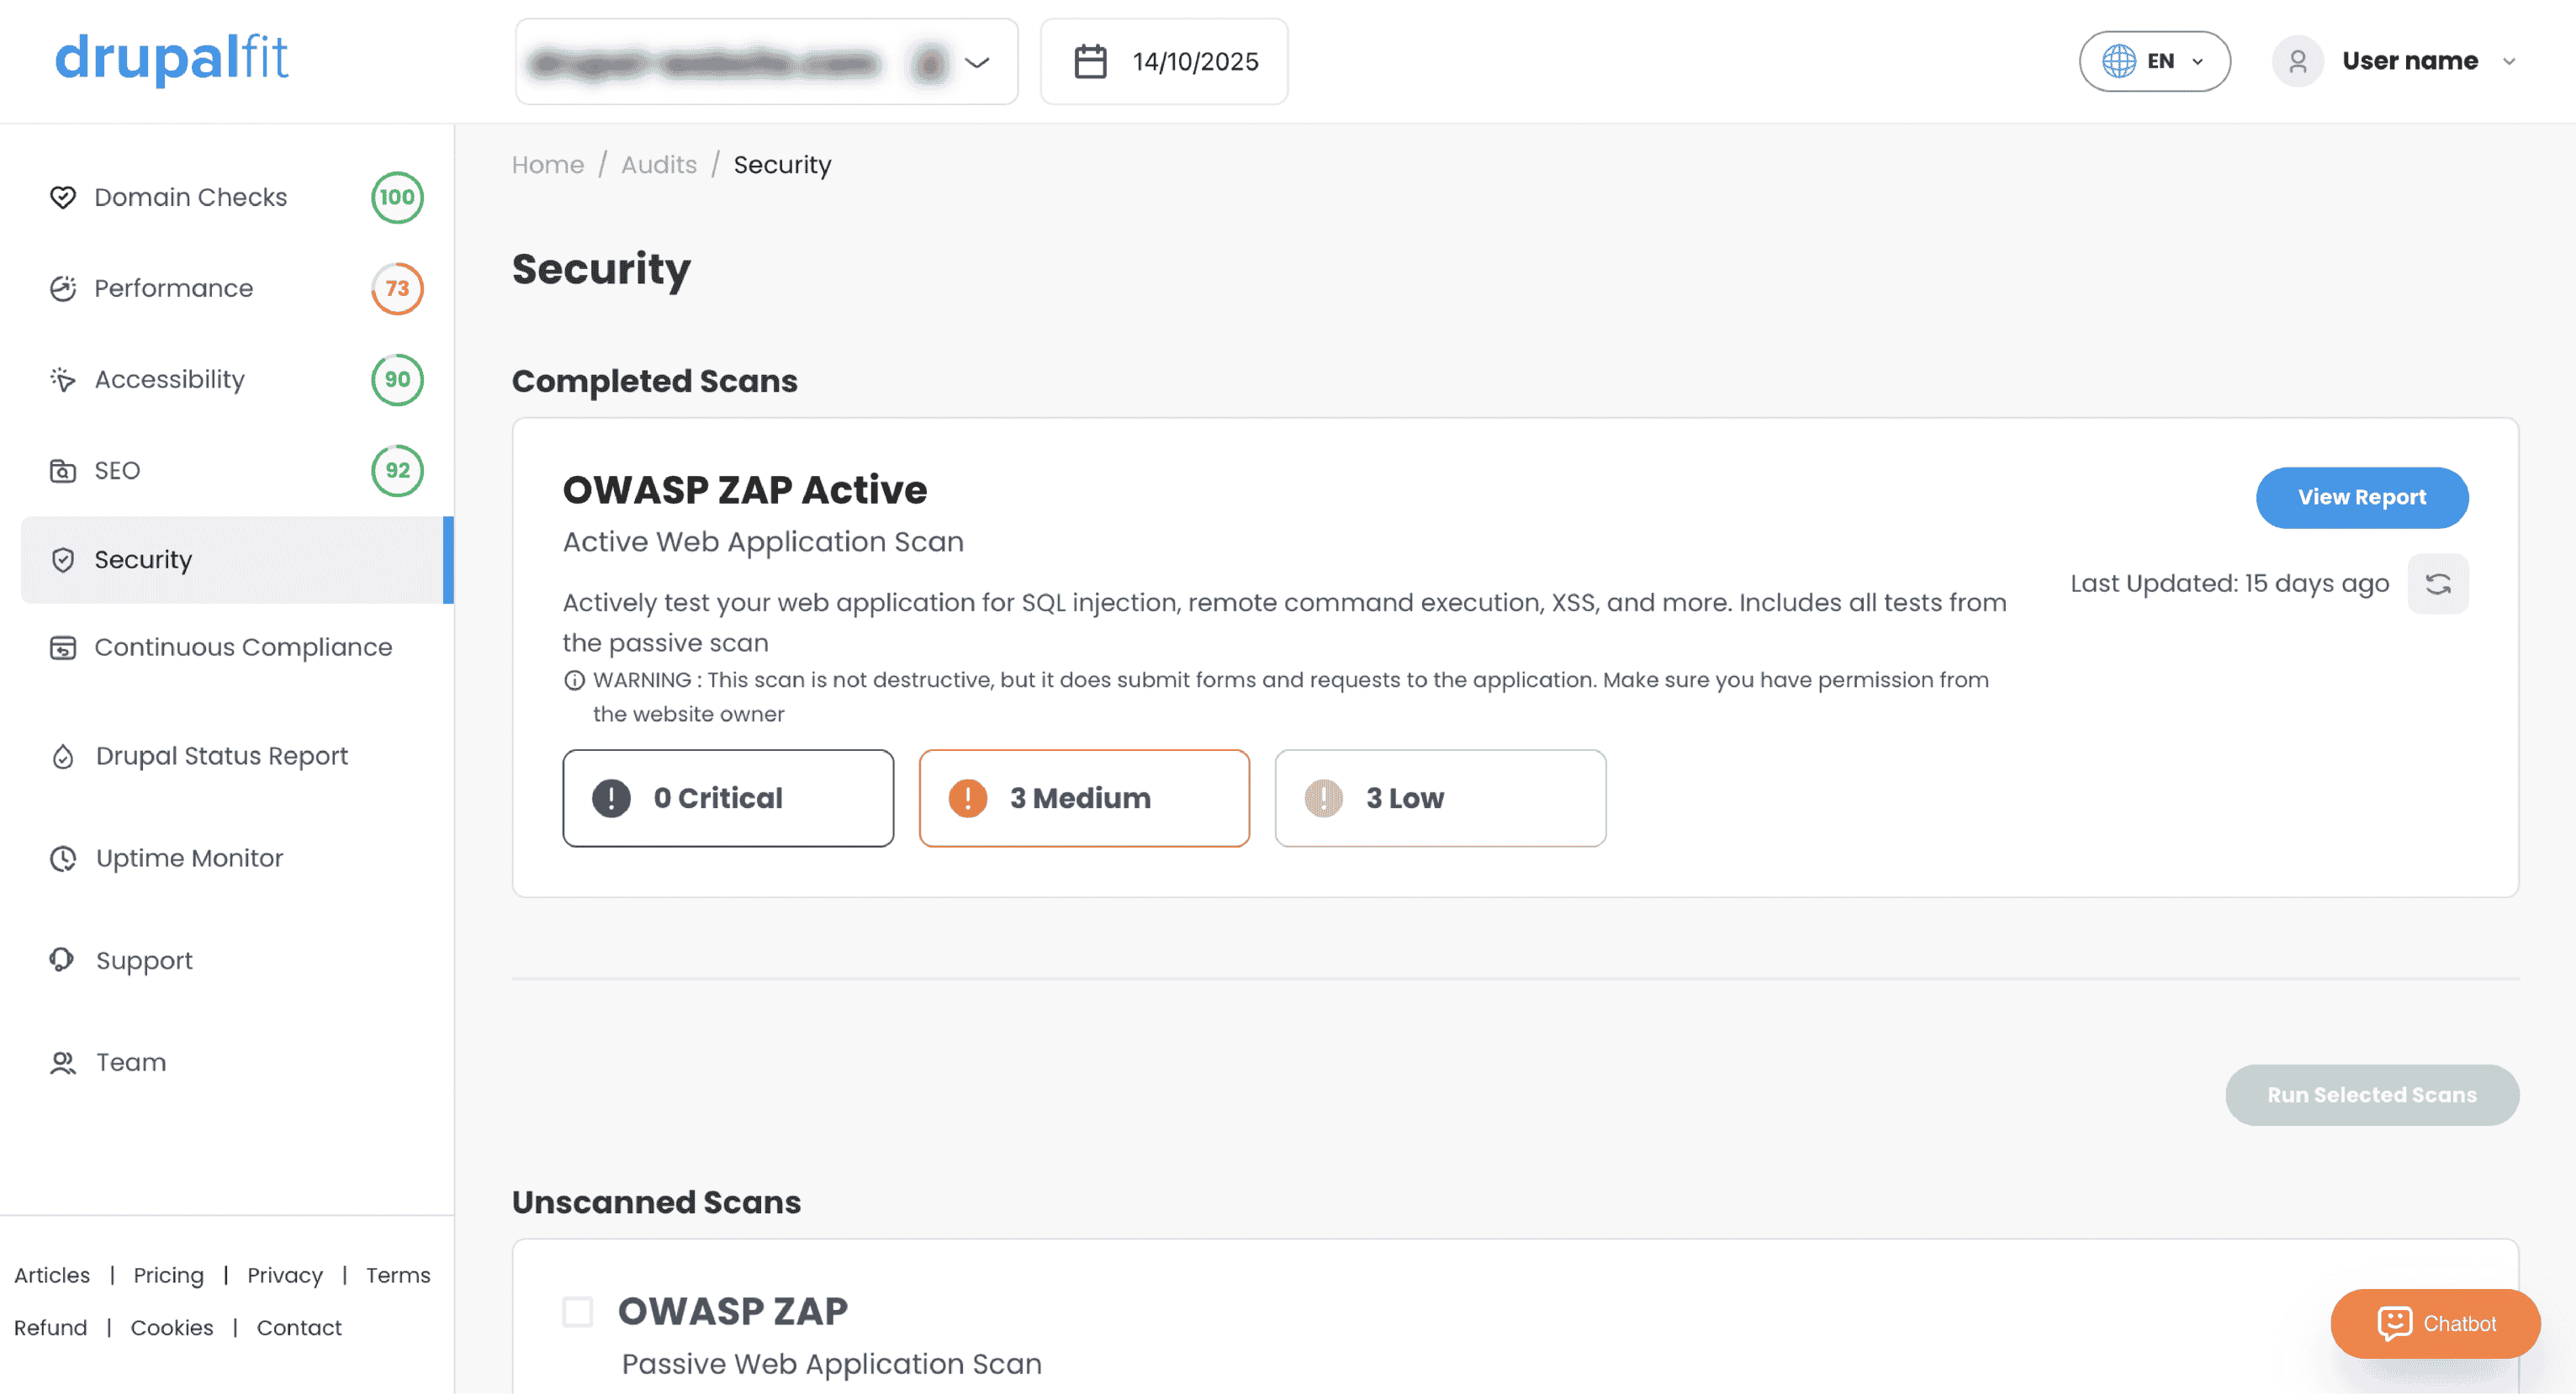Click the user avatar icon
Screen dimensions: 2576x1395
click(x=2297, y=61)
